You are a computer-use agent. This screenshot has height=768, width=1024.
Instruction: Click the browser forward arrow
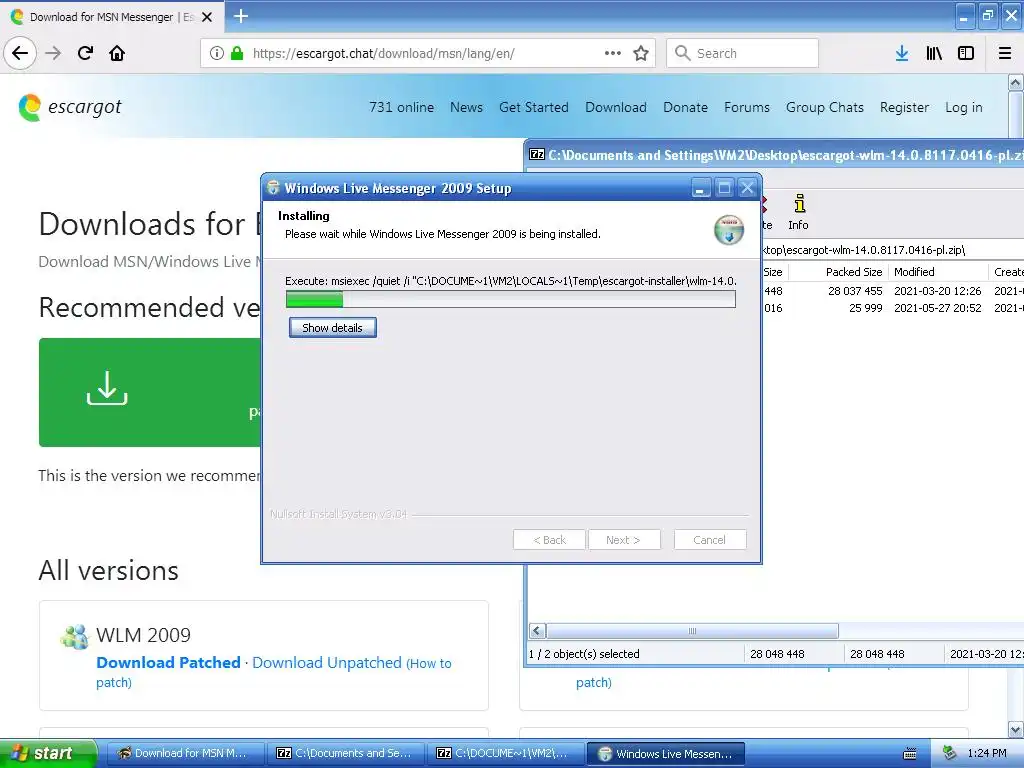pyautogui.click(x=53, y=53)
